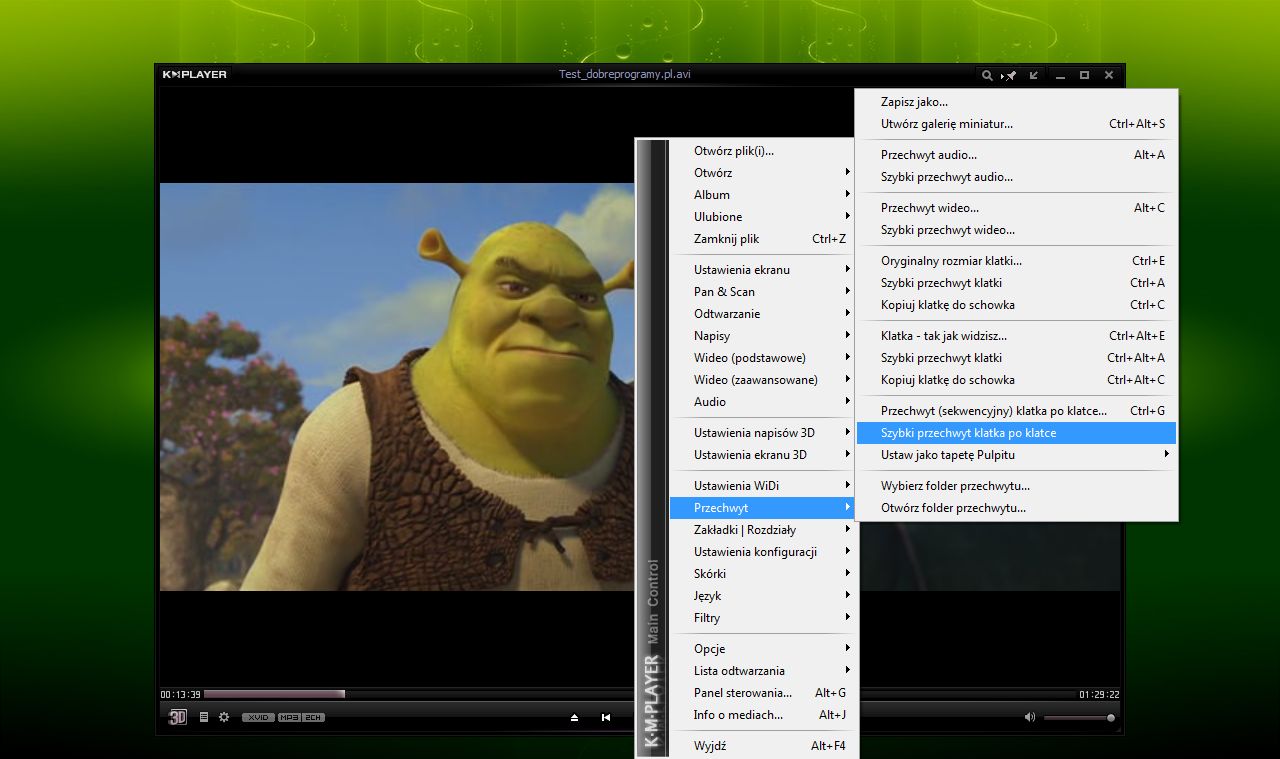Click the 3D mode icon
The width and height of the screenshot is (1280, 759).
(x=177, y=717)
